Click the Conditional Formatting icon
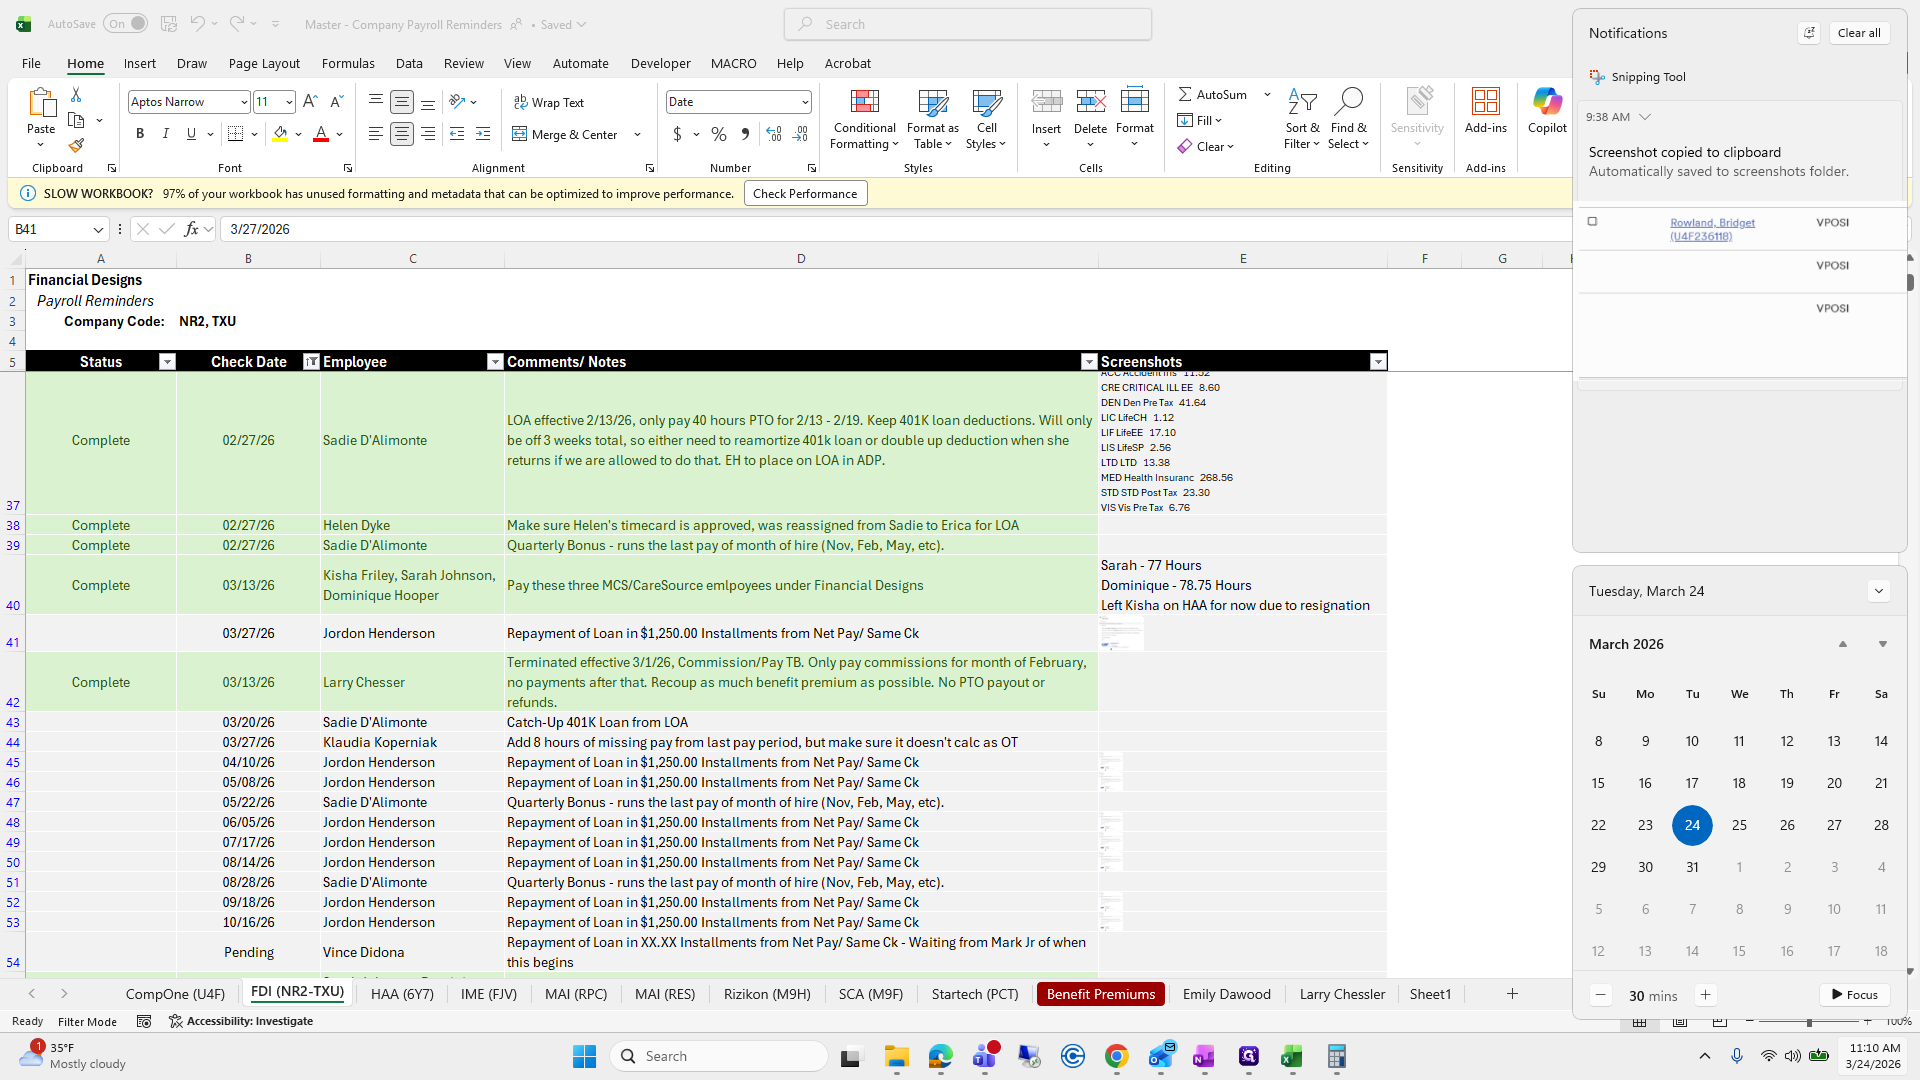 864,102
